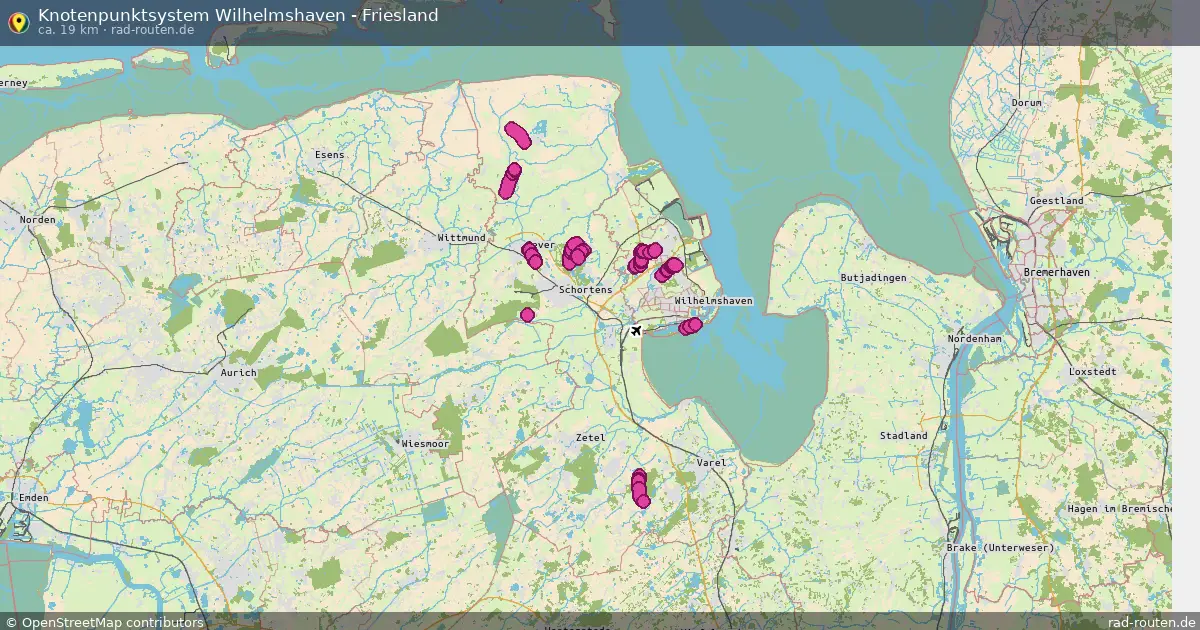The height and width of the screenshot is (630, 1200).
Task: Select the pink marker cluster over Jever
Action: (x=532, y=255)
